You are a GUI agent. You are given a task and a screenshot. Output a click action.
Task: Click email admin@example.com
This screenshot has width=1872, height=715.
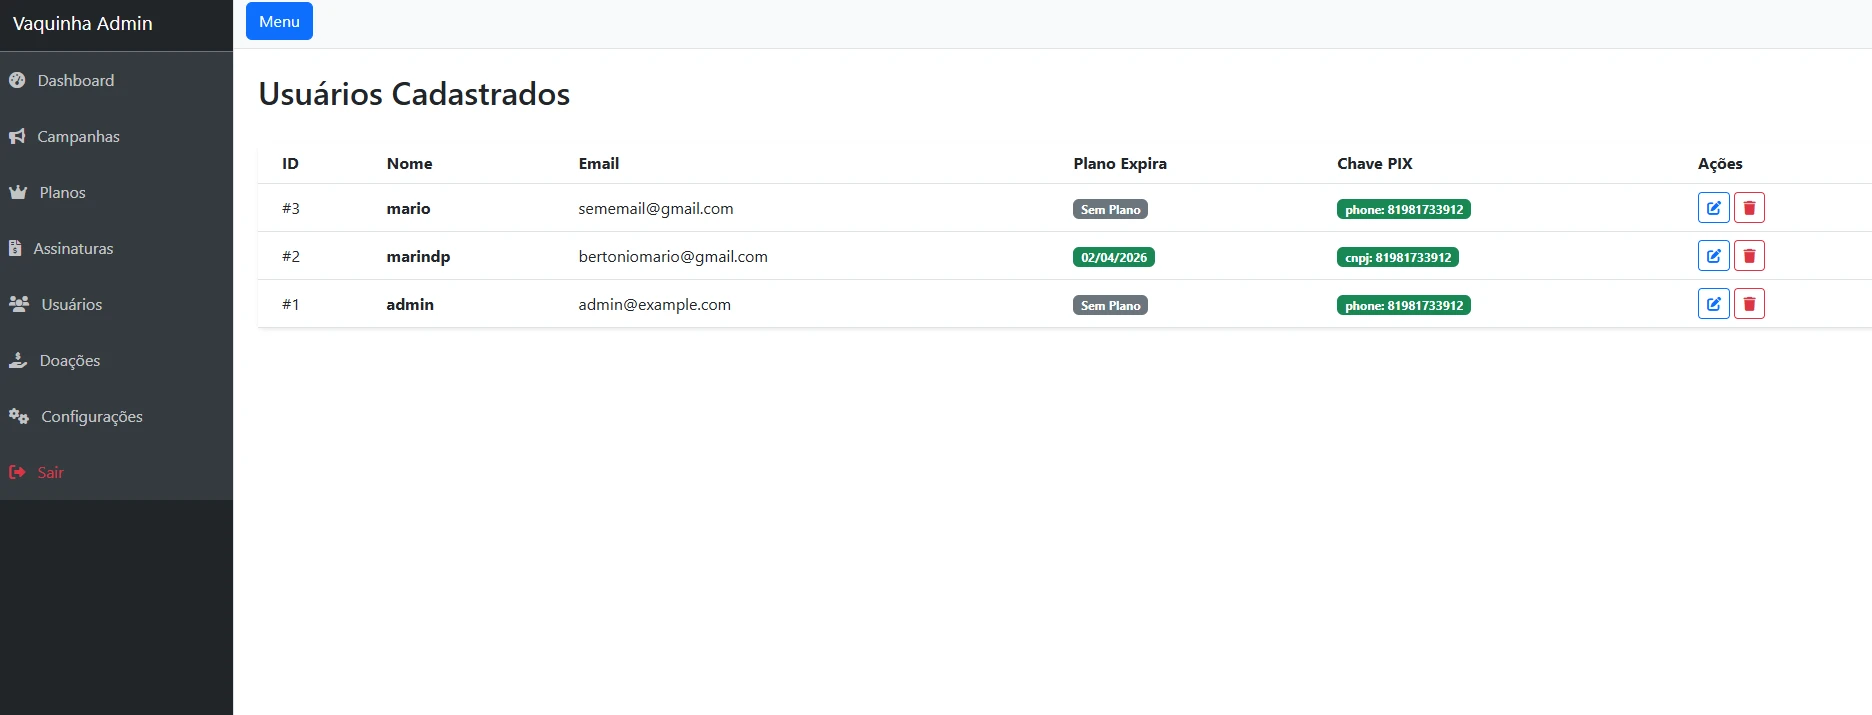[x=655, y=304]
